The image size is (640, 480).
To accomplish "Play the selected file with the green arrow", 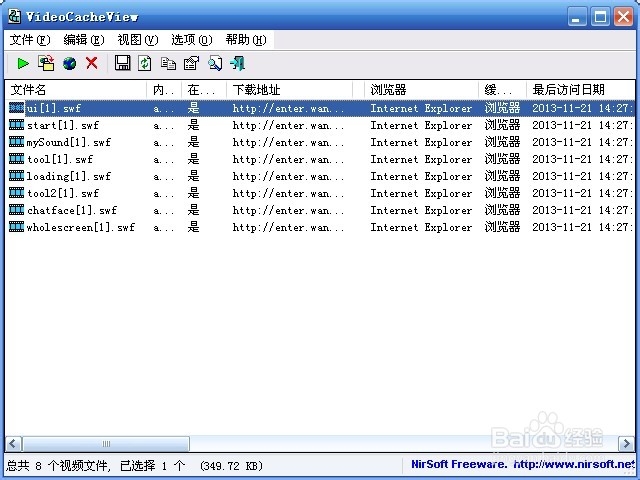I will point(23,63).
